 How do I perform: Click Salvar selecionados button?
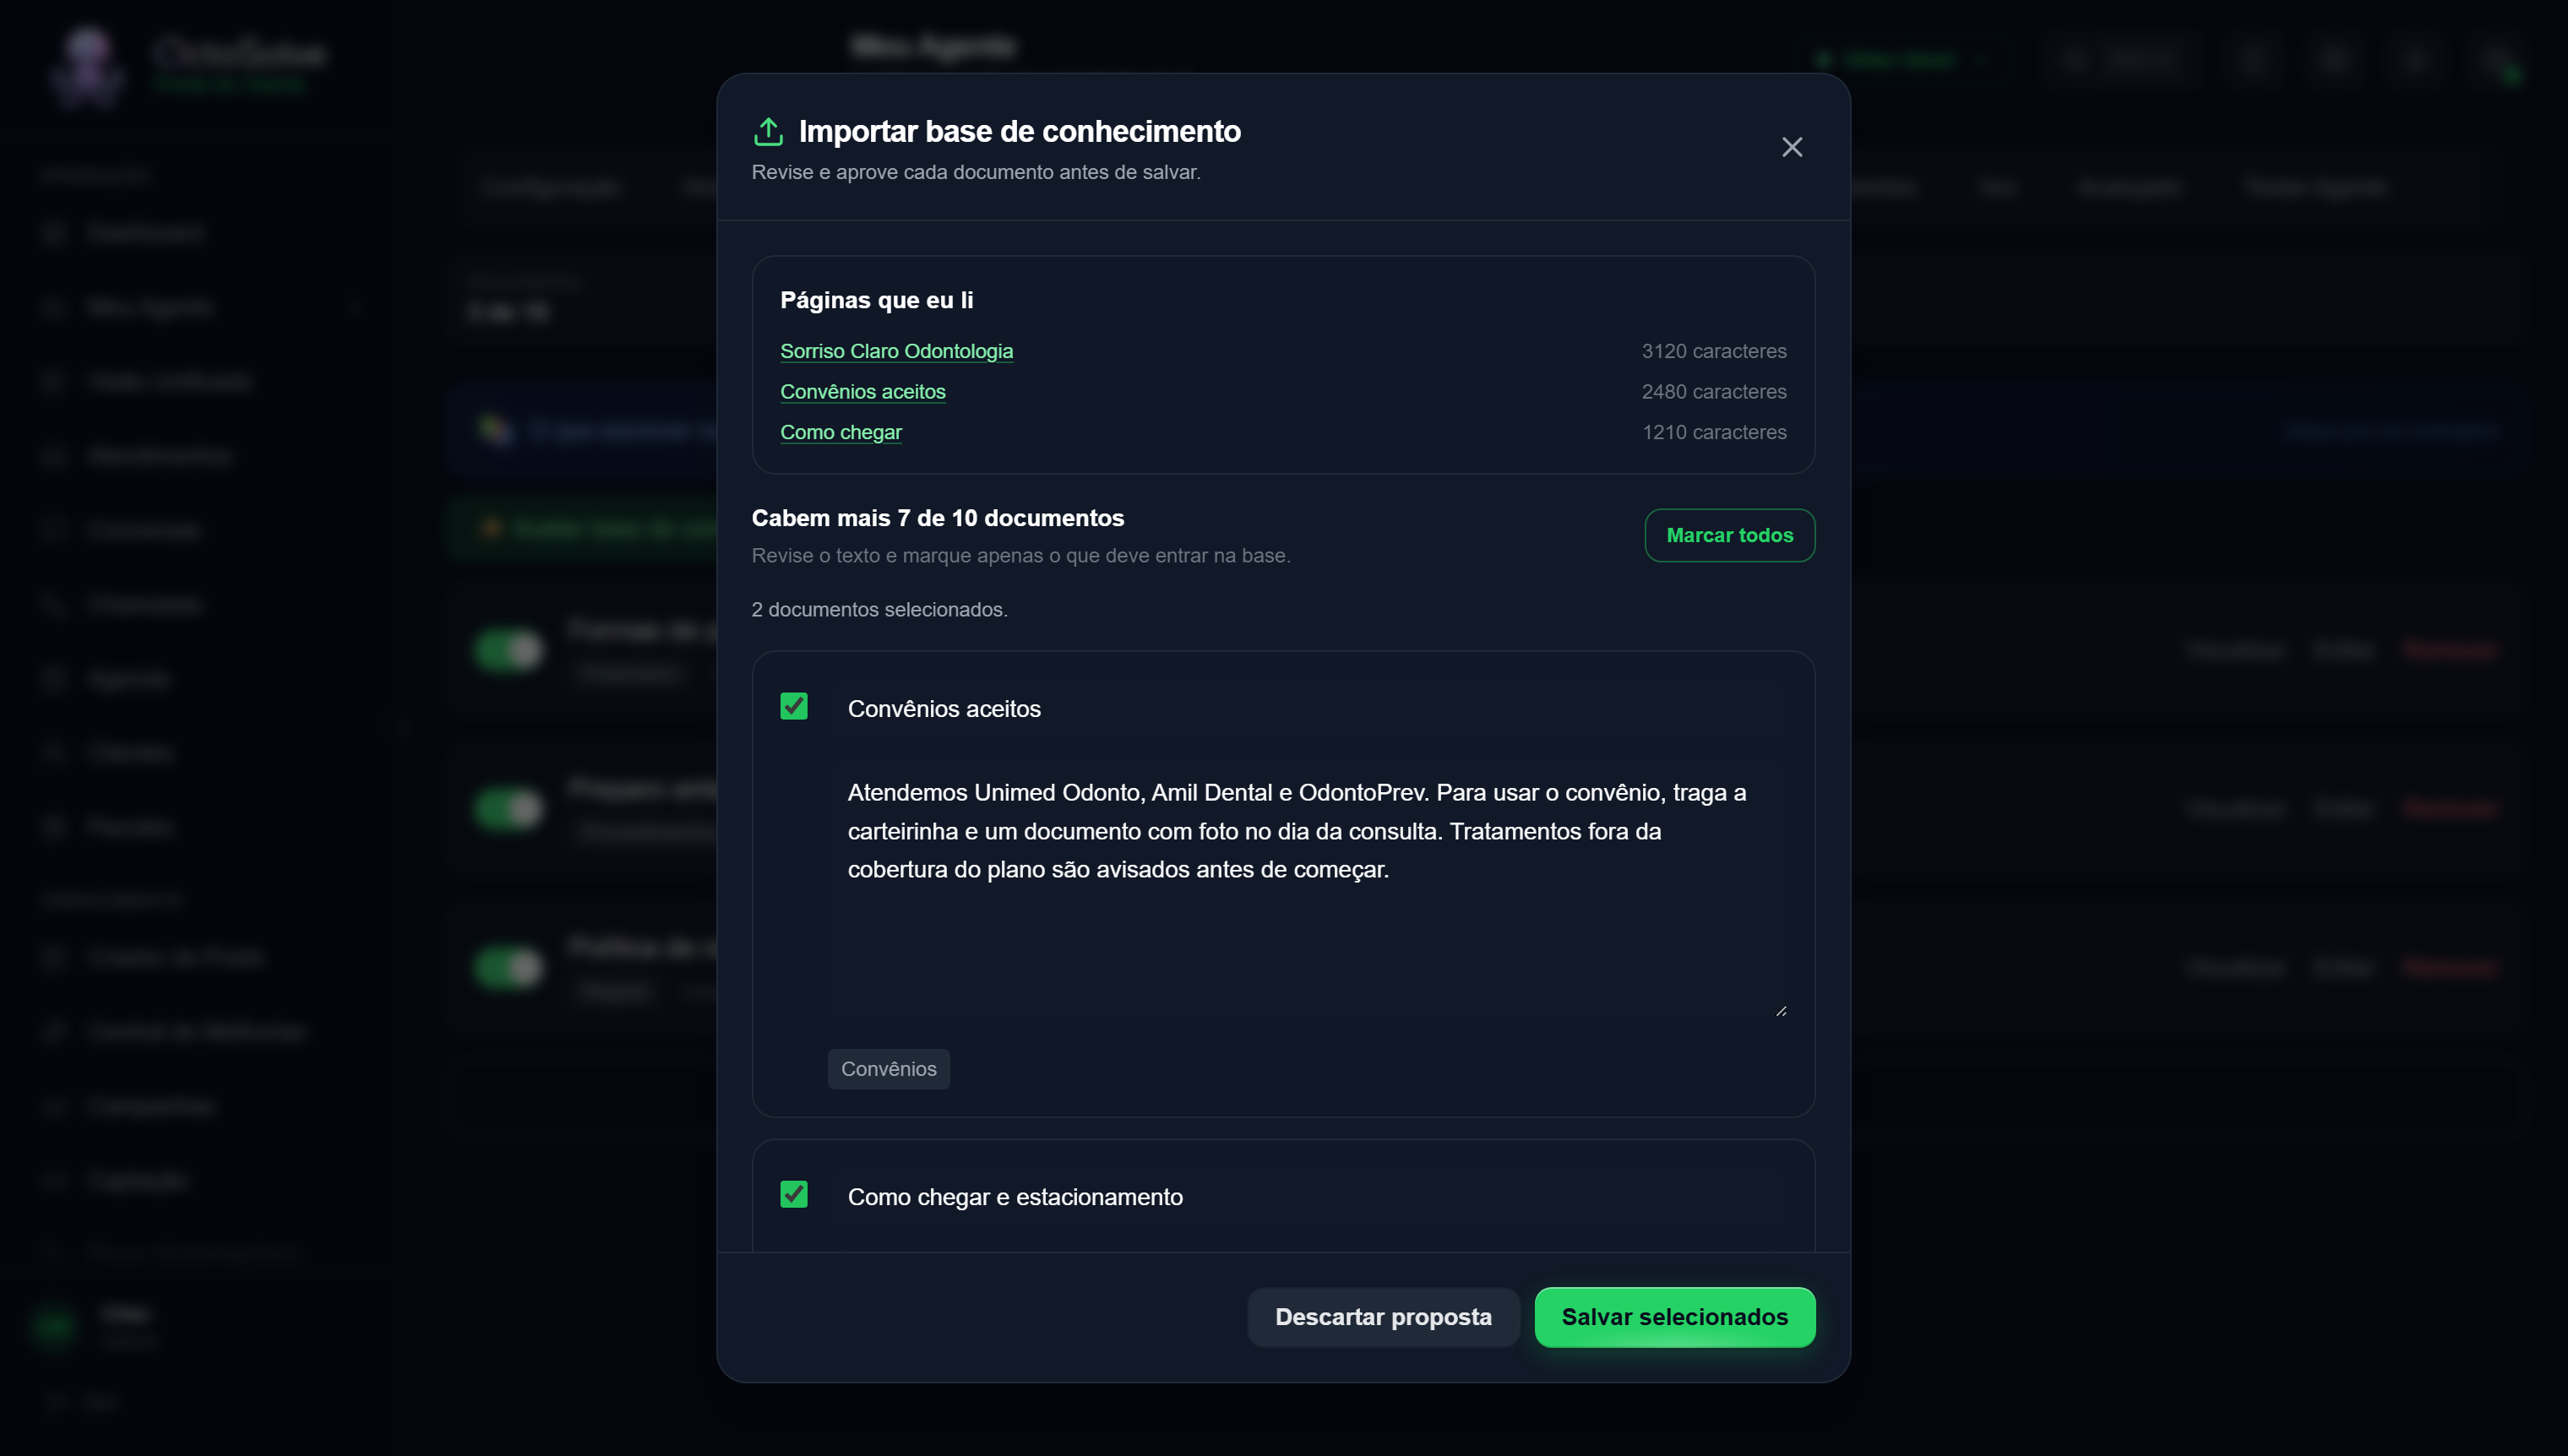[x=1674, y=1317]
